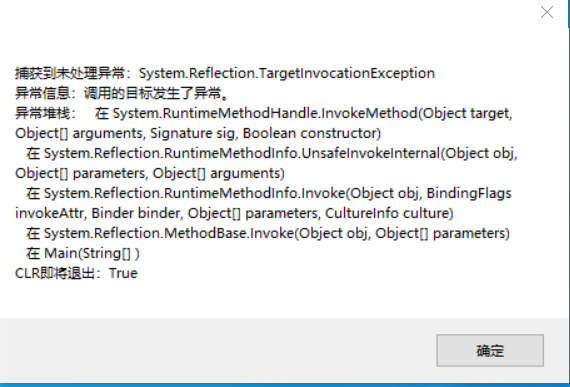The image size is (570, 387).
Task: Click the Main(String[] ) stack entry
Action: [92, 253]
